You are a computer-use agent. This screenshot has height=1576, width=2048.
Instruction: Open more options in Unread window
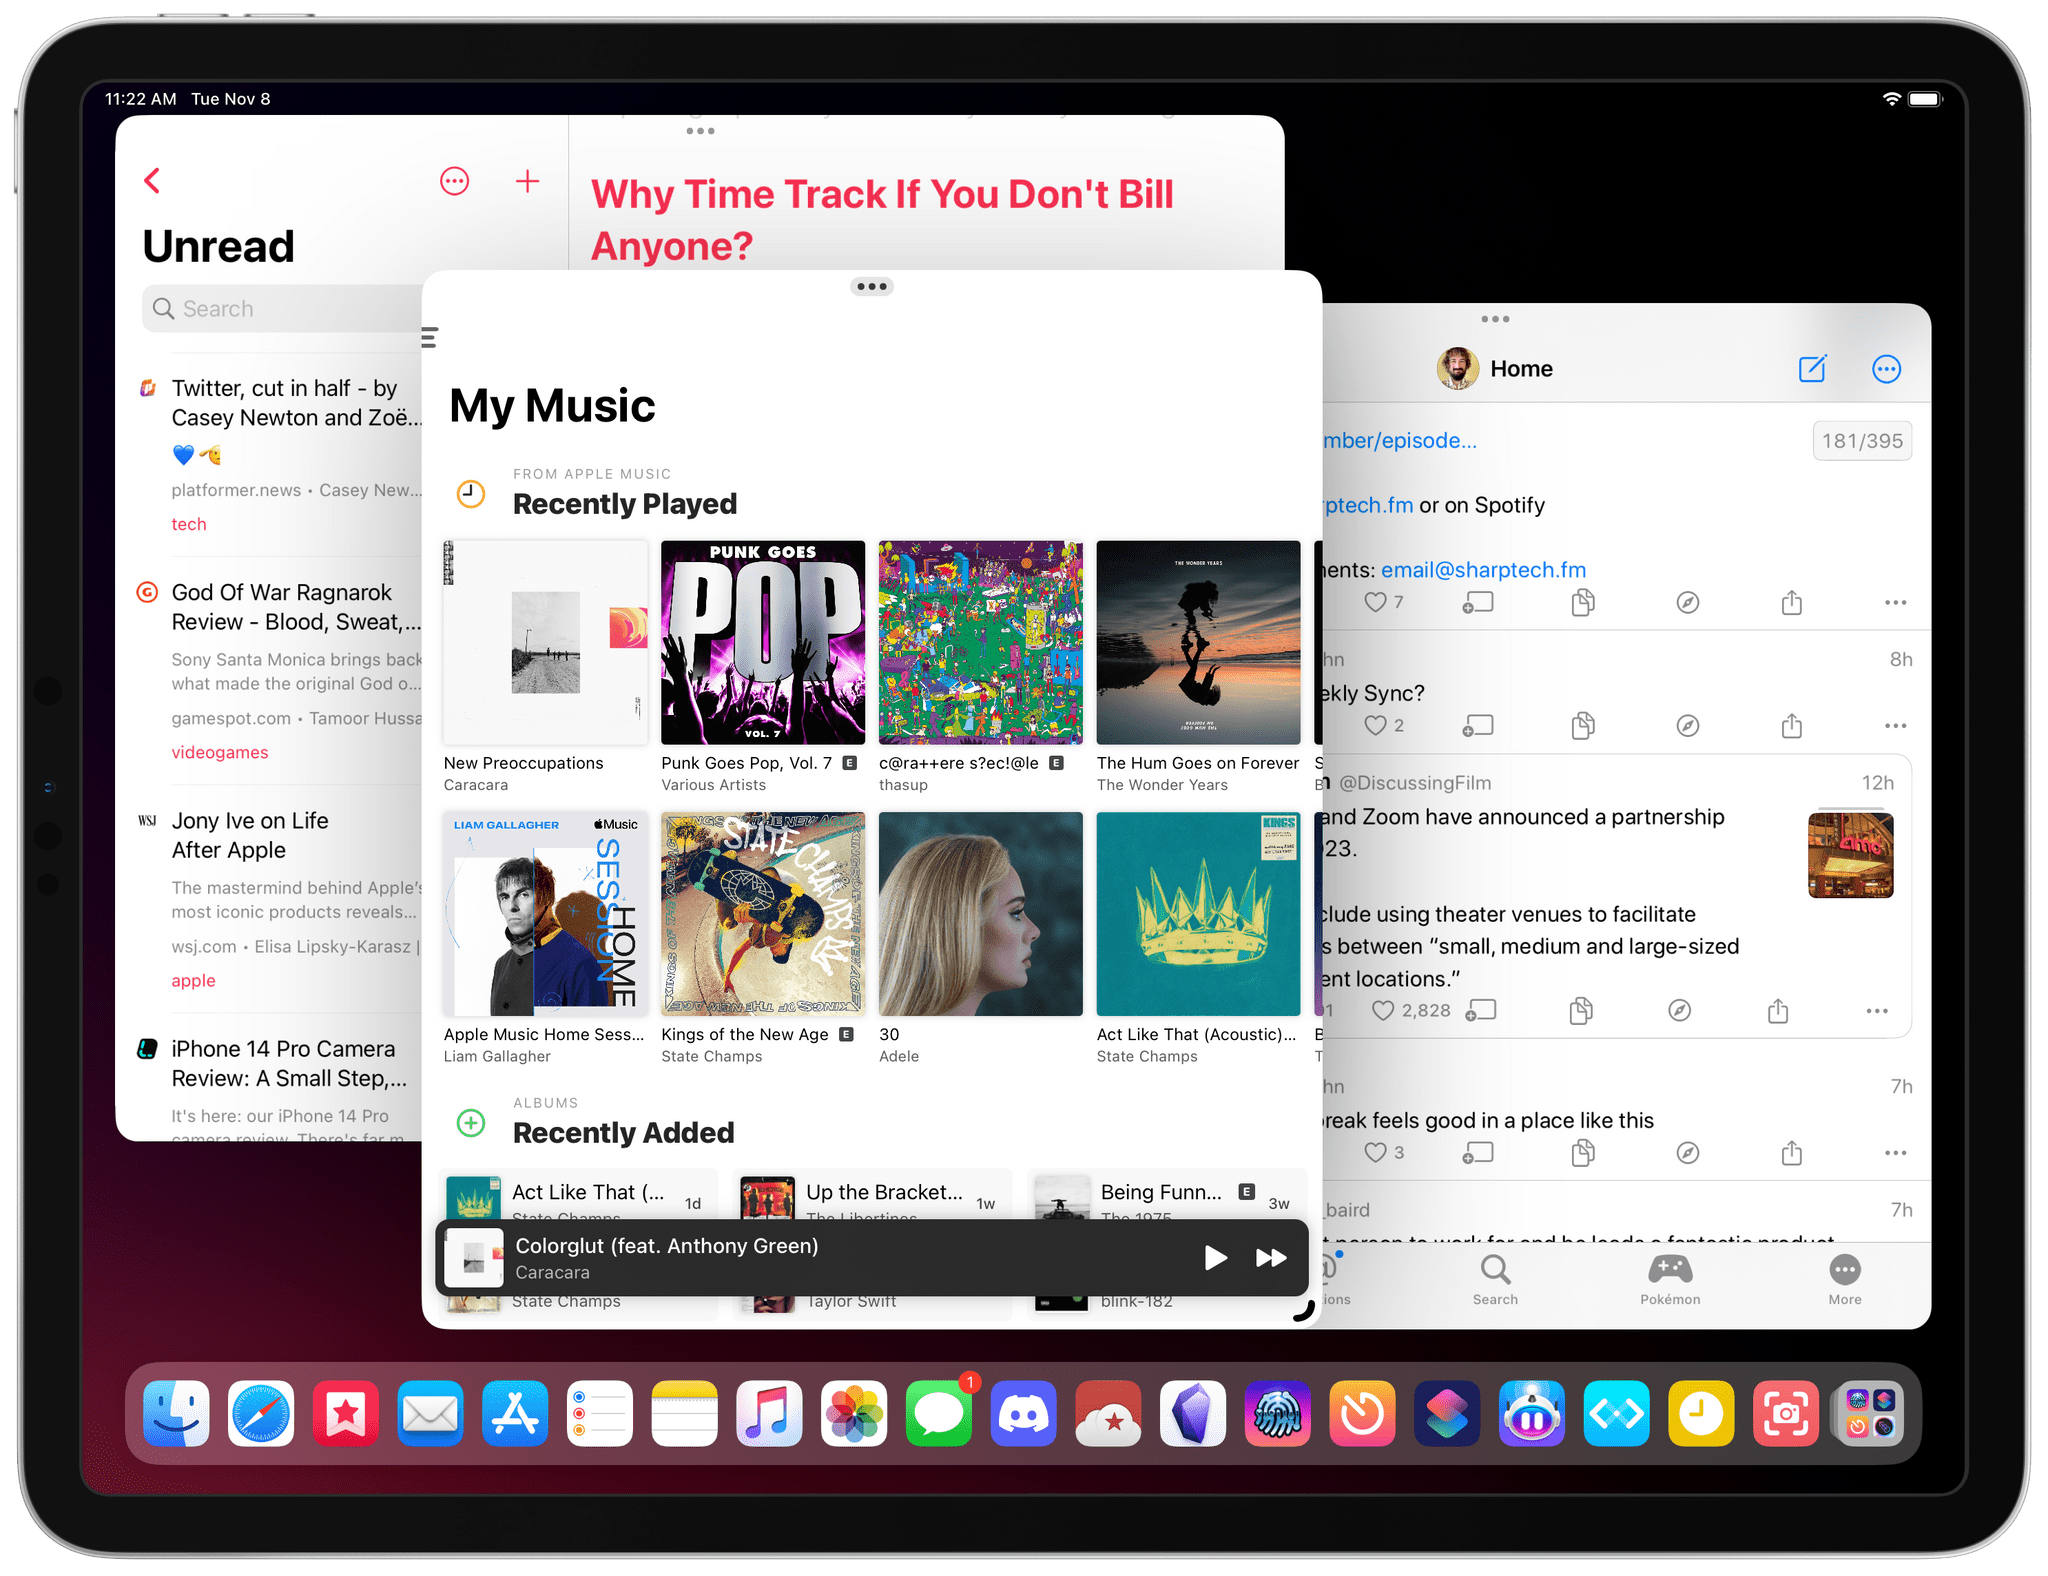[x=454, y=181]
